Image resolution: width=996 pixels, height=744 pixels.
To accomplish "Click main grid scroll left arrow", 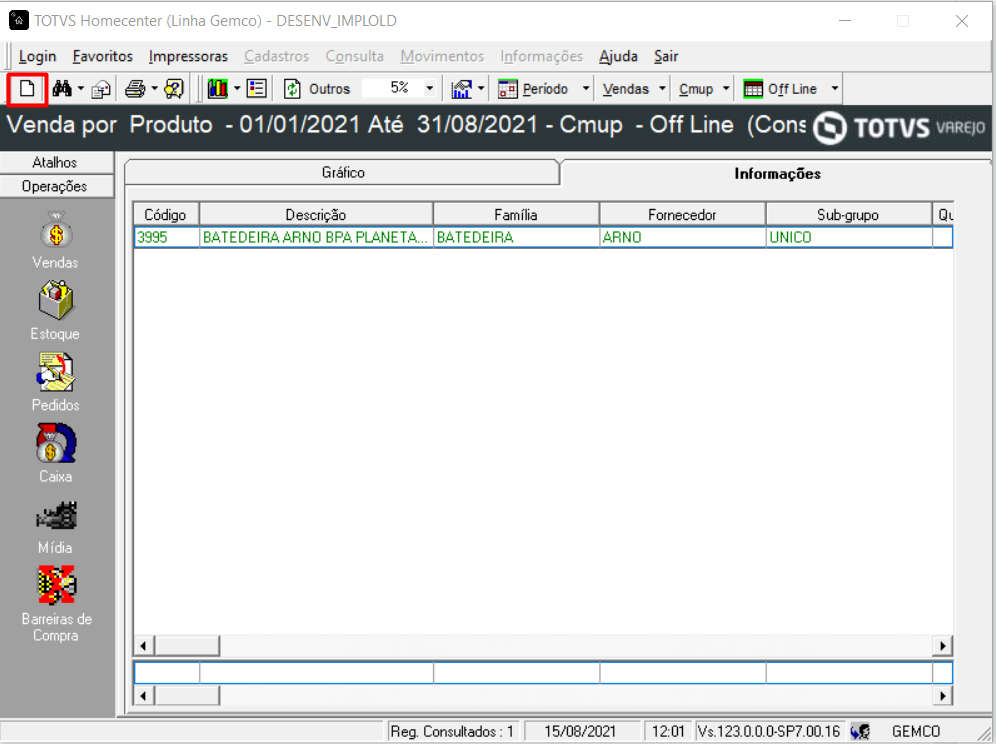I will [144, 646].
